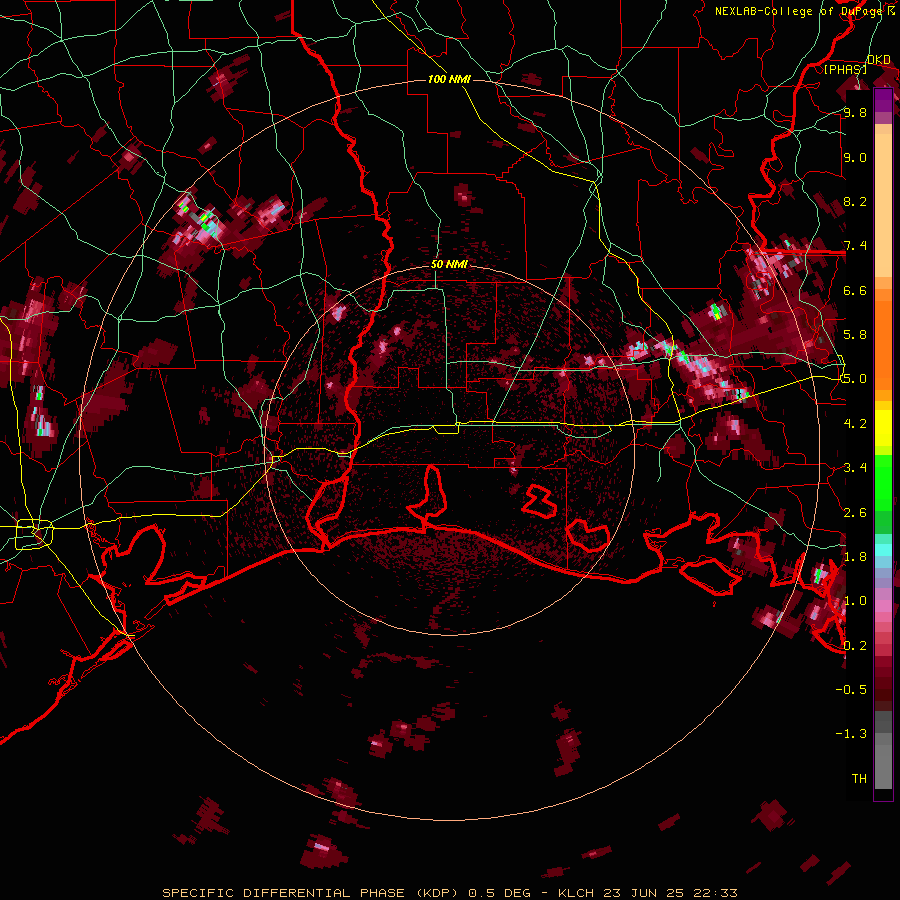Pick the 1.0 scale value
The height and width of the screenshot is (900, 900).
[x=855, y=601]
